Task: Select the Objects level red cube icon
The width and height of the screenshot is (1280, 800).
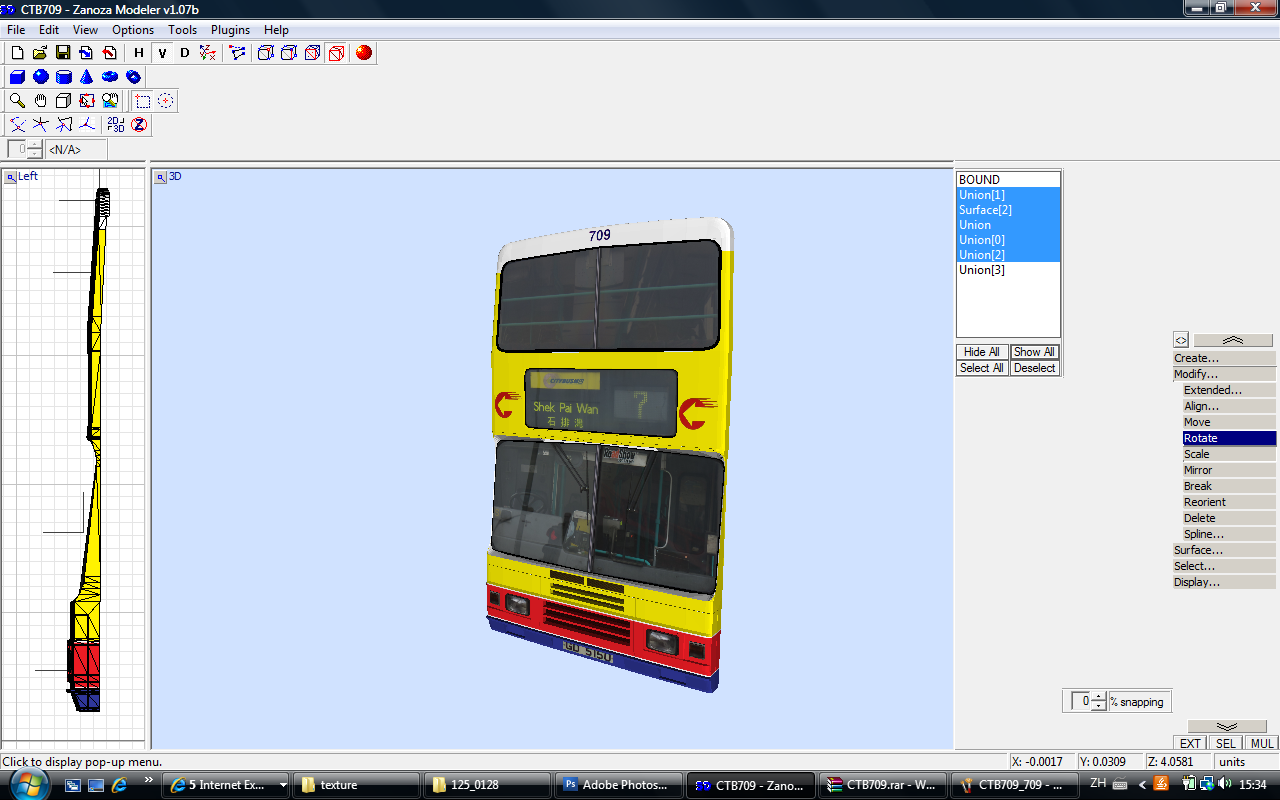Action: click(336, 53)
